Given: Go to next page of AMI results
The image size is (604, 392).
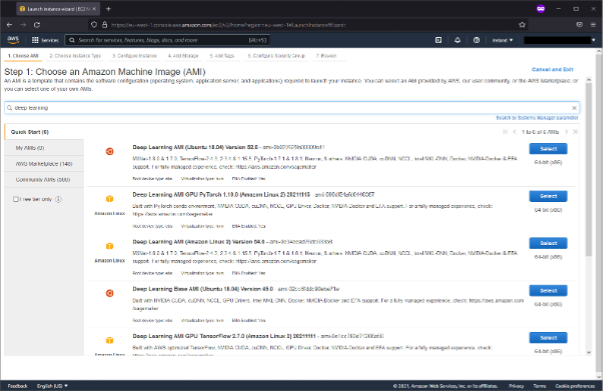Looking at the screenshot, I should 566,132.
